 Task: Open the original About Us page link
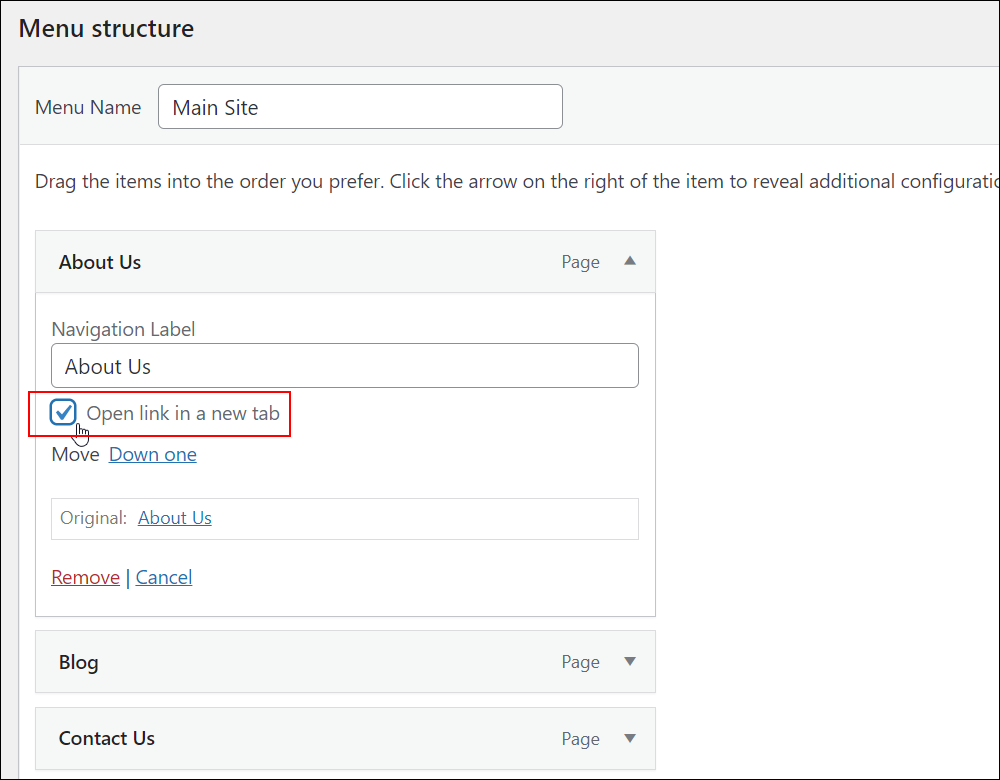pyautogui.click(x=175, y=518)
